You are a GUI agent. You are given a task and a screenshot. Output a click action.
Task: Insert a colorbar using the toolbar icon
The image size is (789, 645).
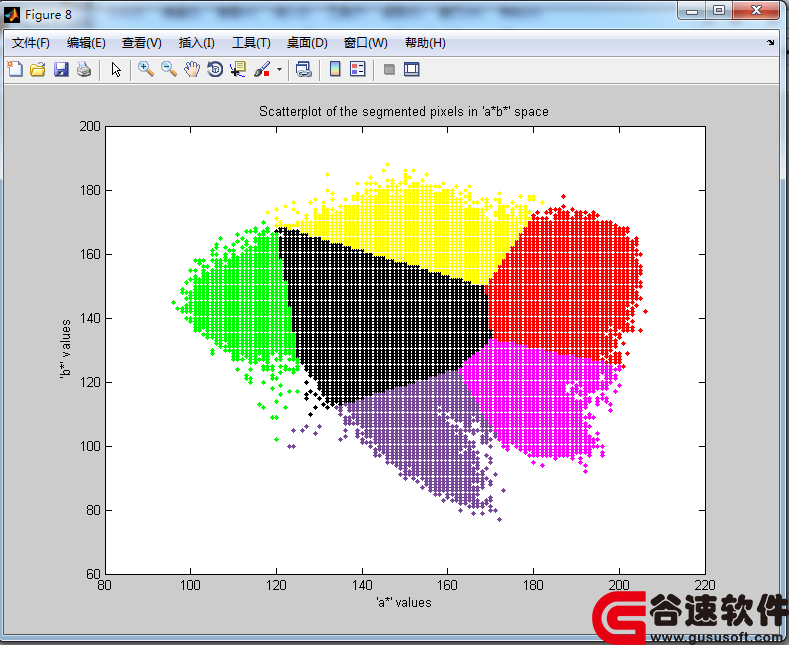pos(335,69)
